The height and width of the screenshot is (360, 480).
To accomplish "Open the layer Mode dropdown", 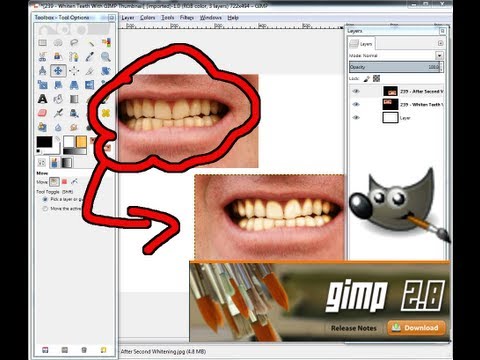I will pyautogui.click(x=439, y=56).
